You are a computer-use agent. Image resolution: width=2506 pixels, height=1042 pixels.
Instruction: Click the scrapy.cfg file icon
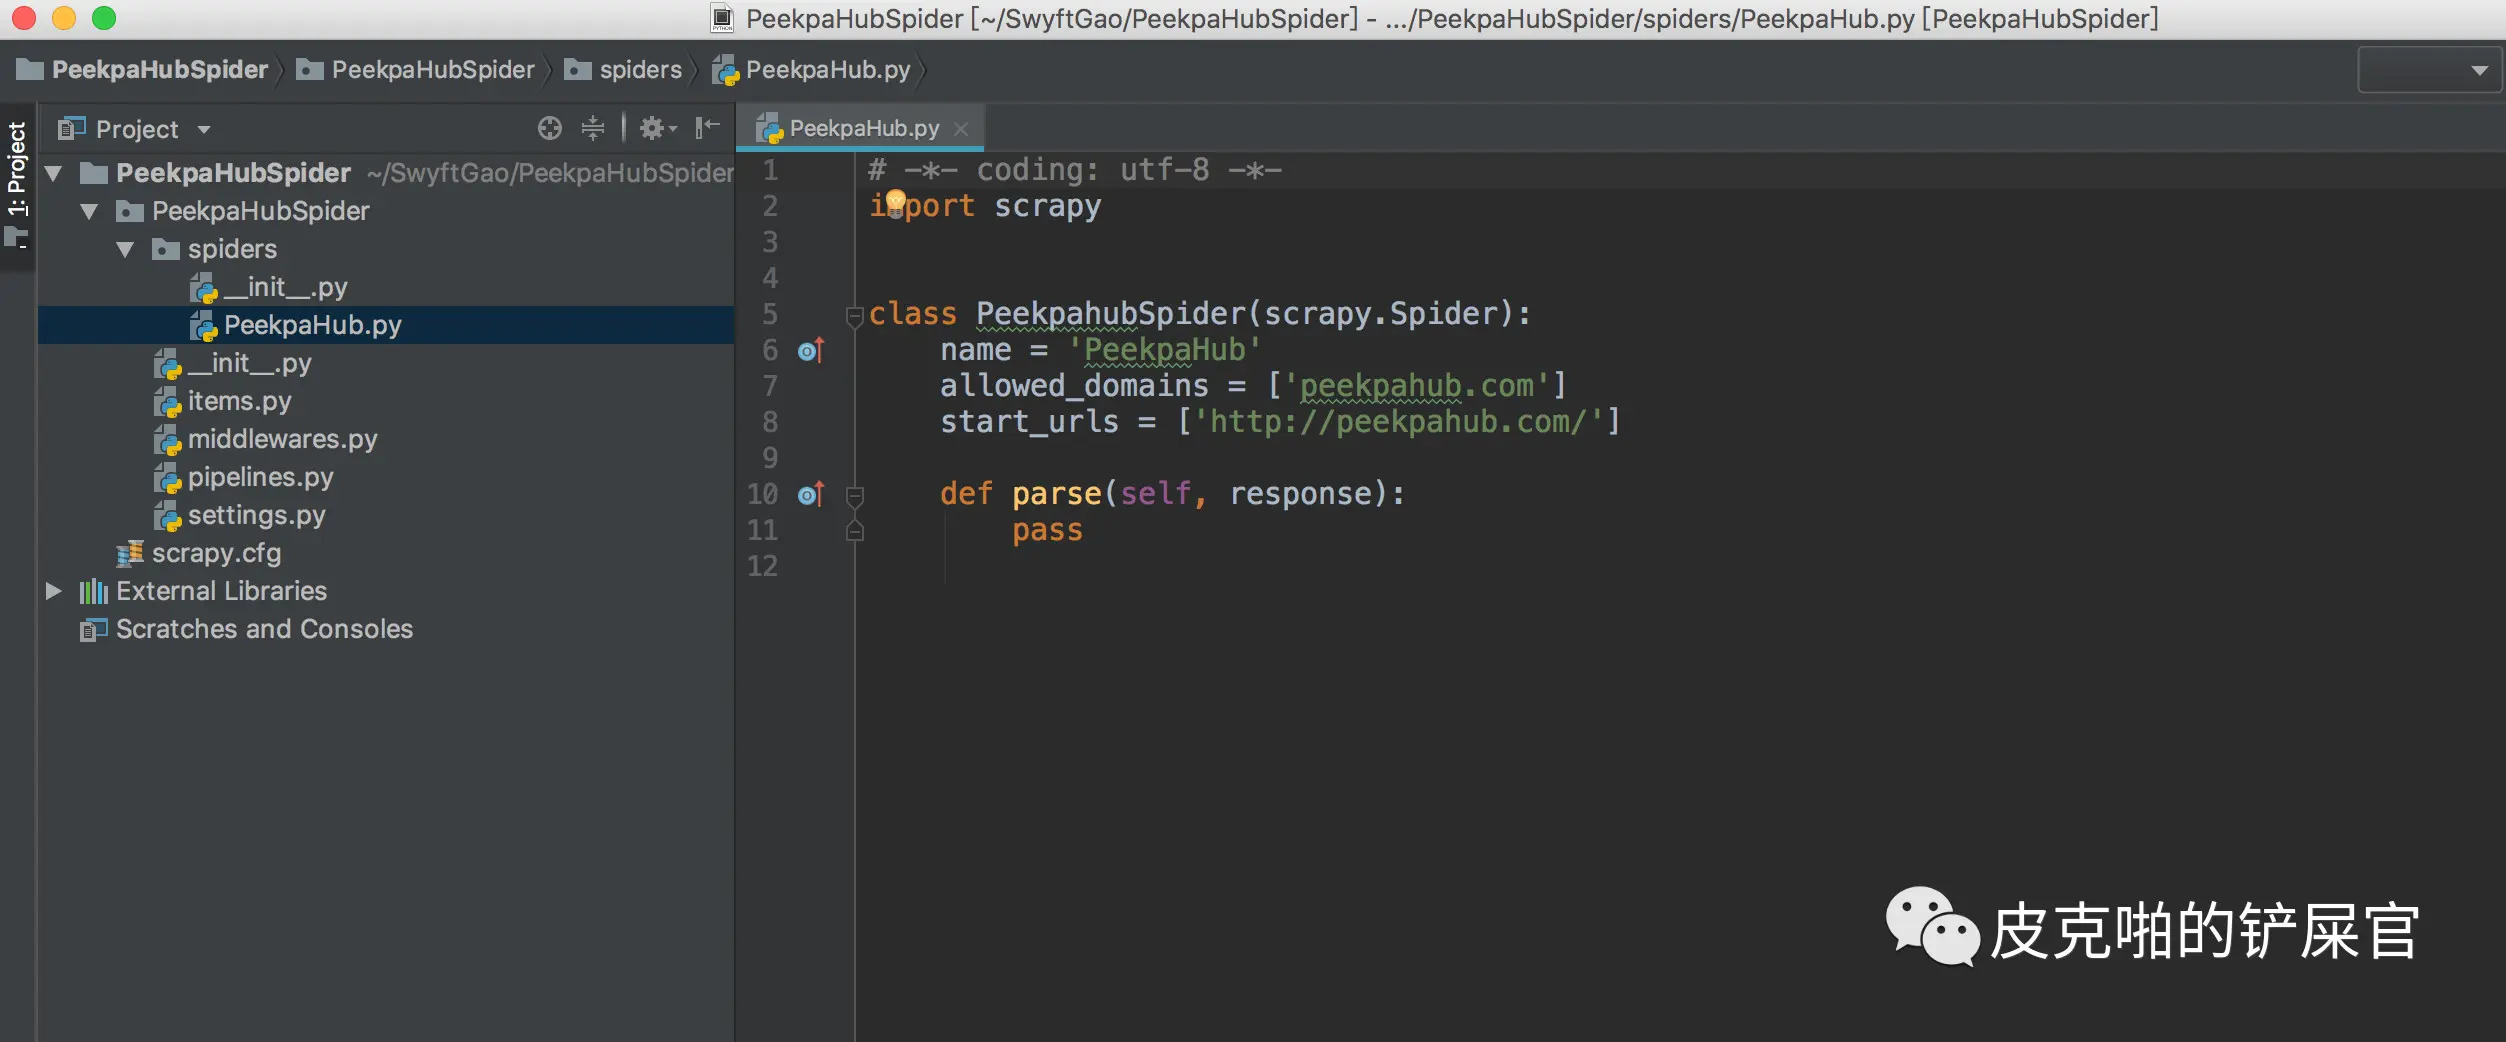(130, 553)
